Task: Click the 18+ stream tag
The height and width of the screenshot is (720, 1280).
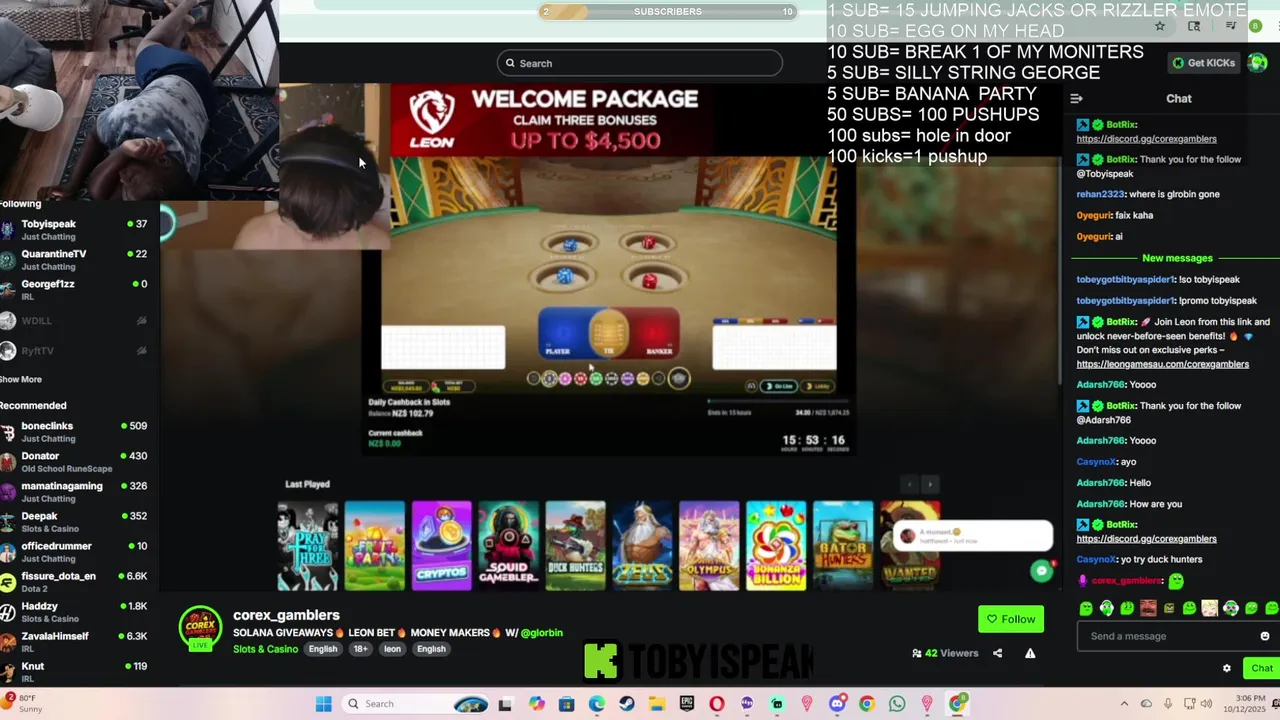Action: pyautogui.click(x=360, y=649)
